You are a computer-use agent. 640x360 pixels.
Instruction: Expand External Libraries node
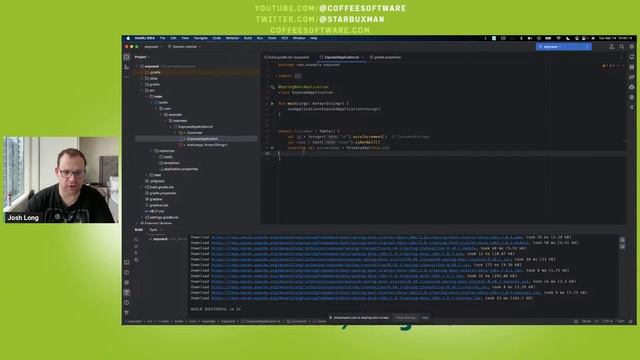coord(138,223)
